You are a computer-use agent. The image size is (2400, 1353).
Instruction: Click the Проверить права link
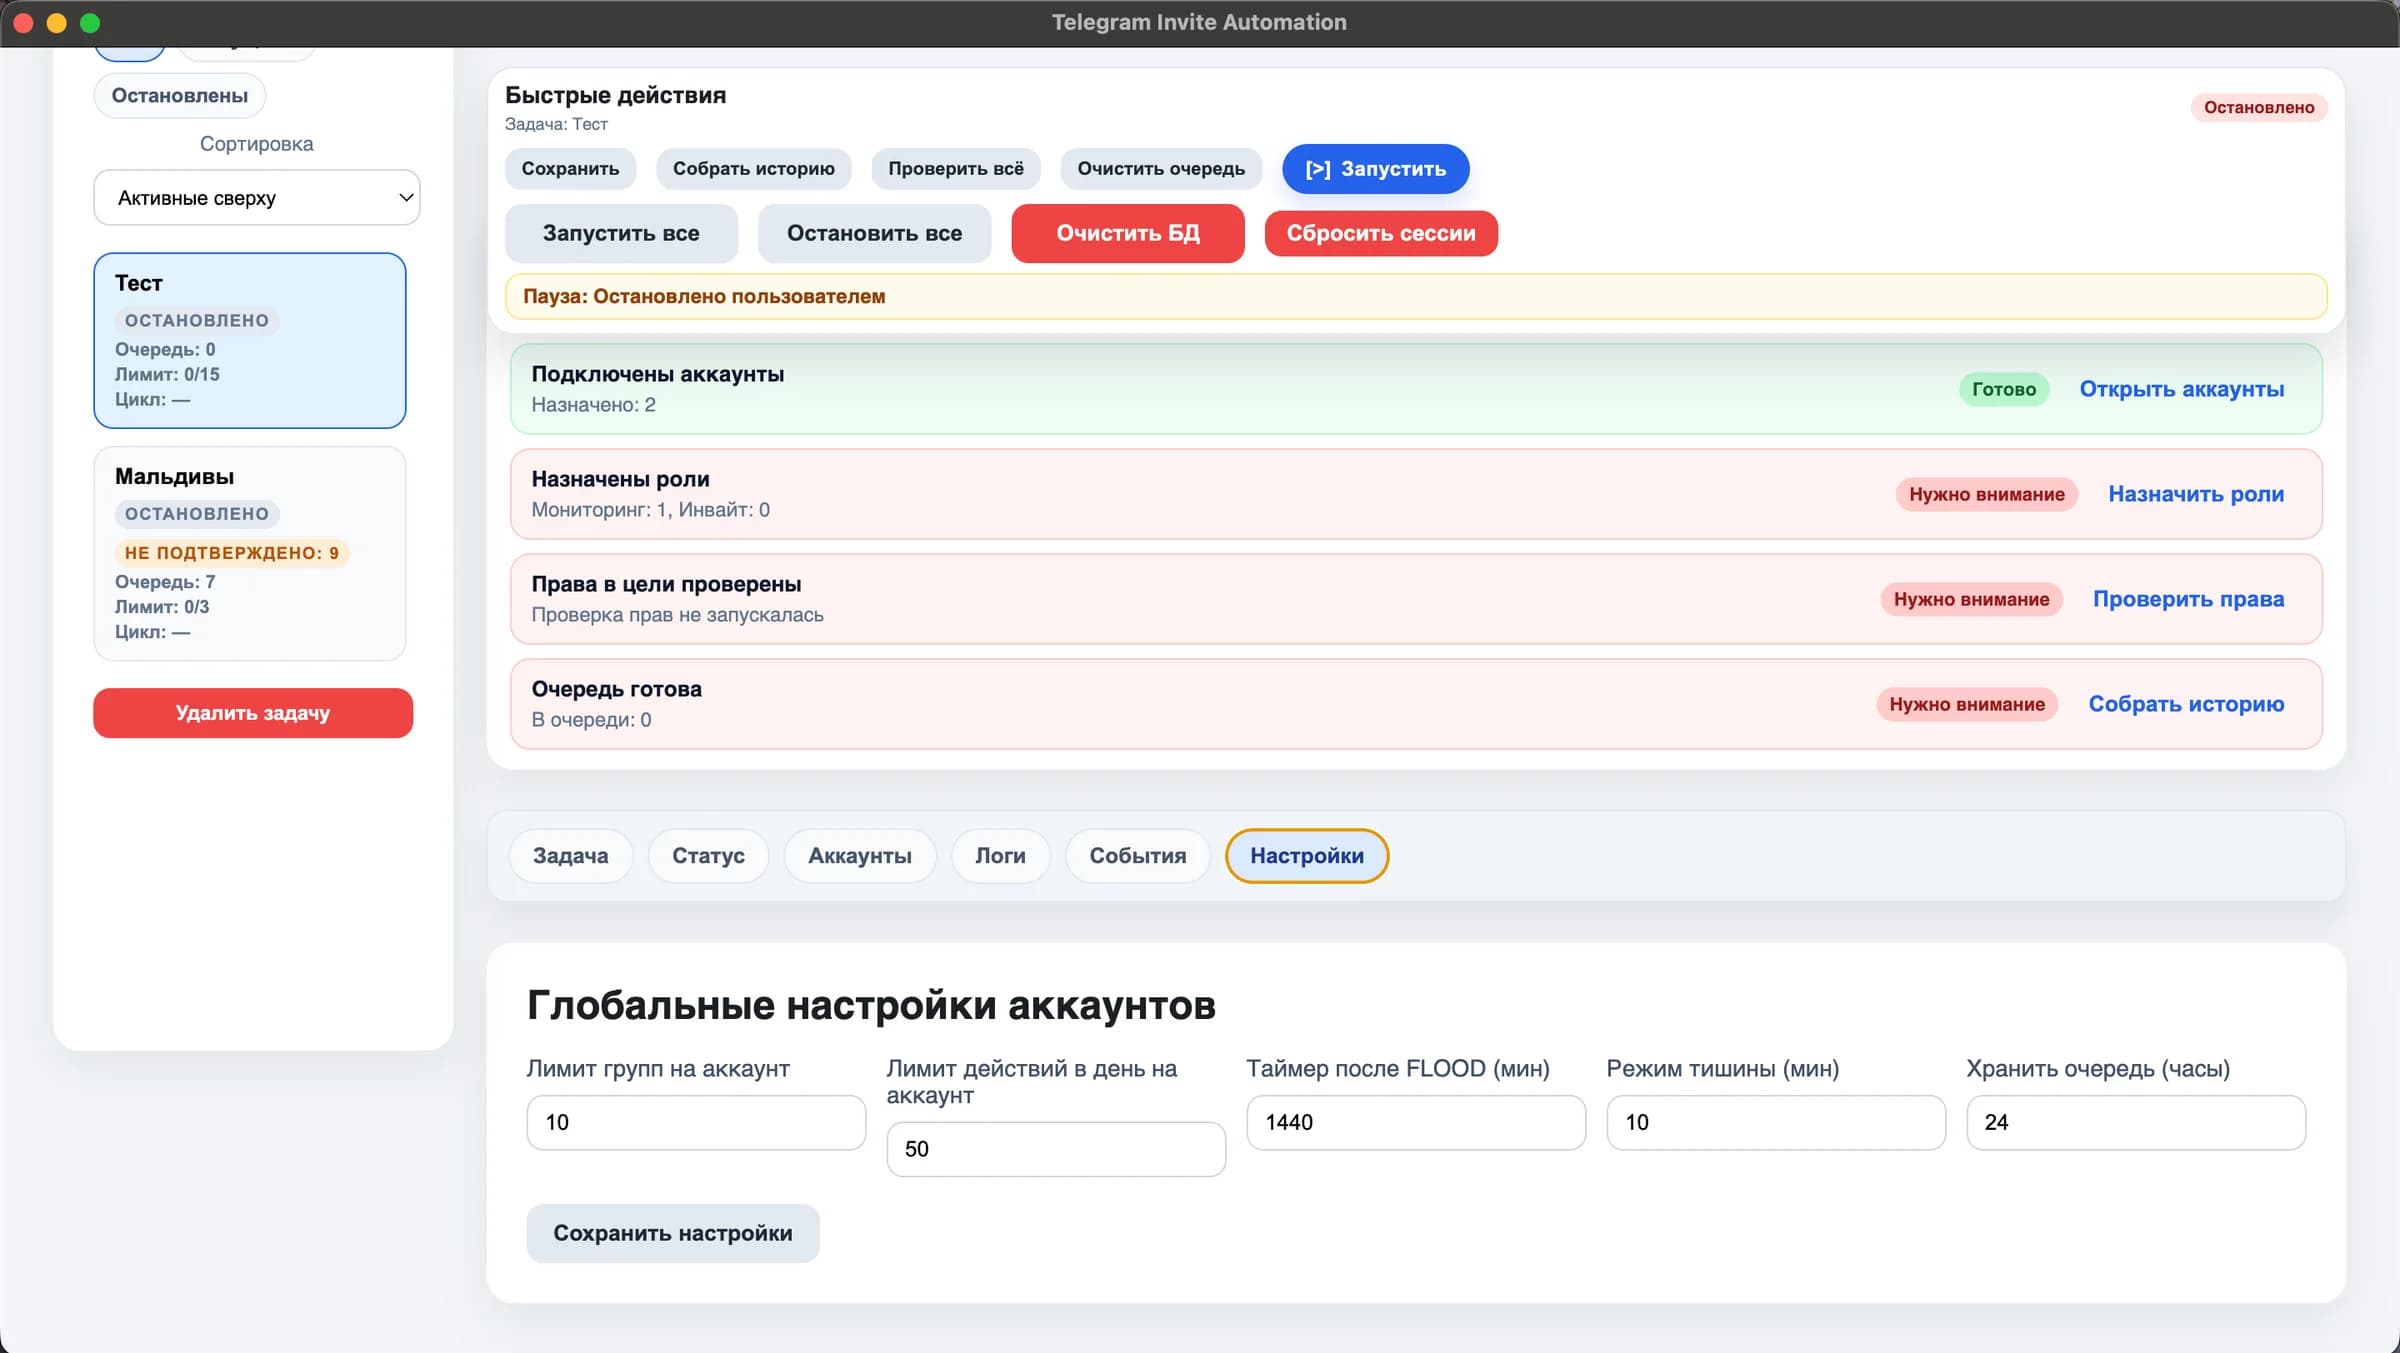tap(2189, 599)
